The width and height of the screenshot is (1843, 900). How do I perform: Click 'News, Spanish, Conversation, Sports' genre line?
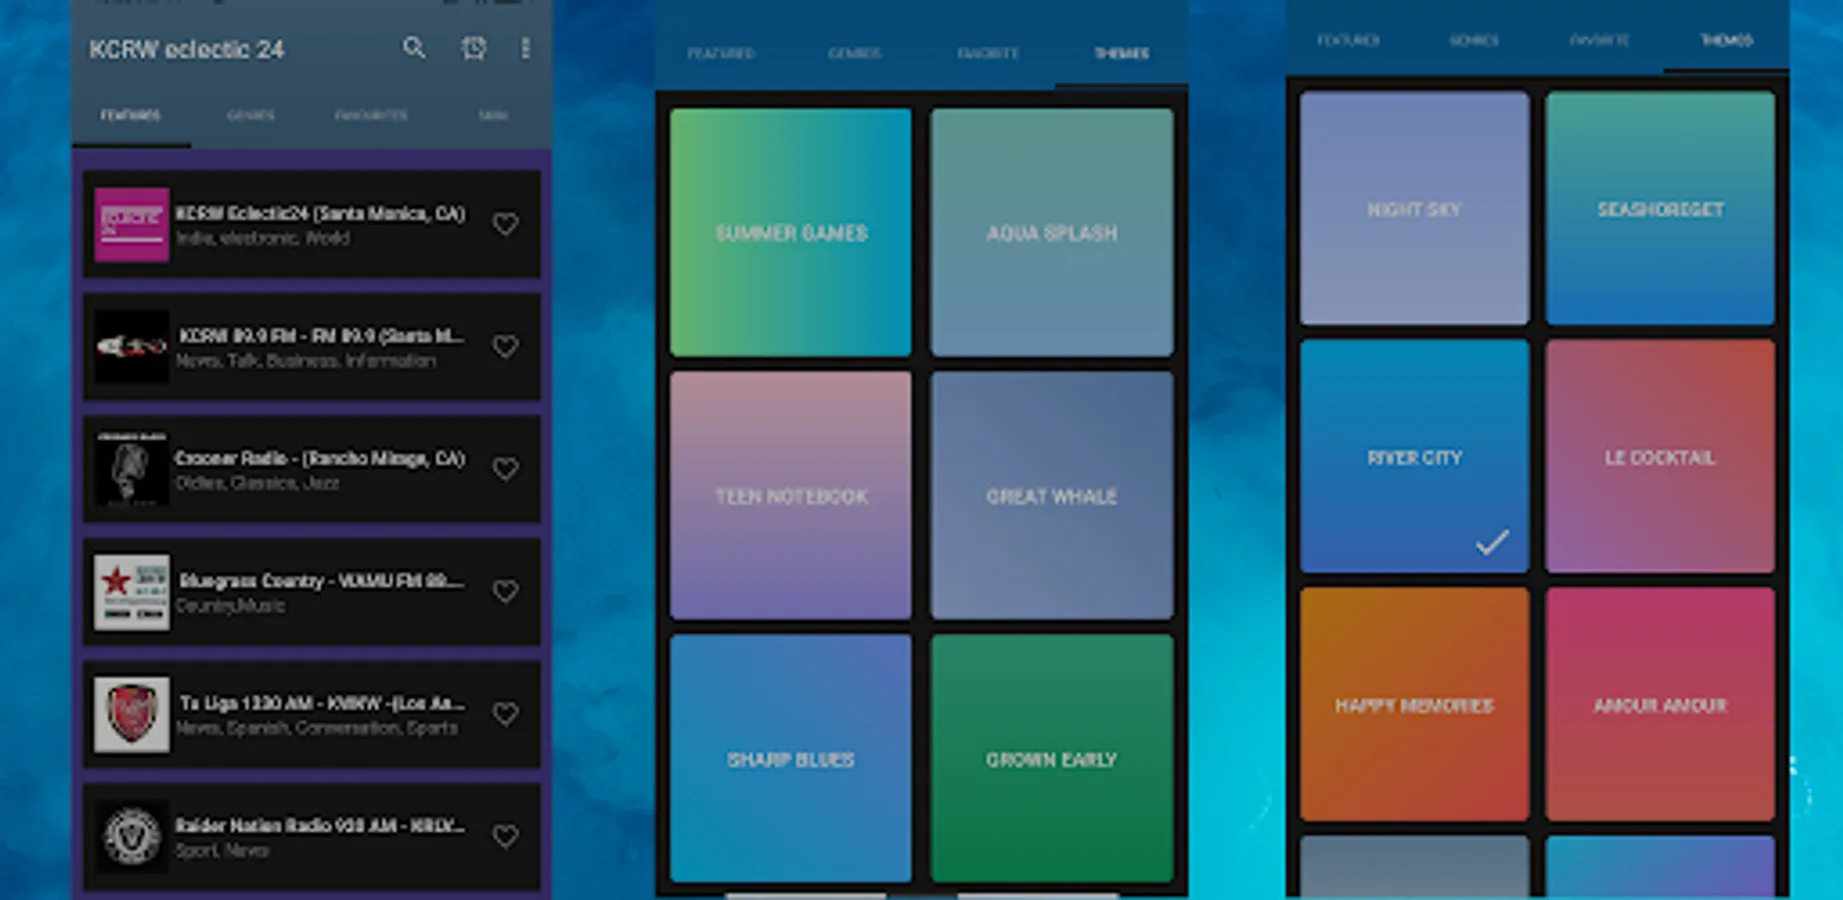[x=317, y=728]
